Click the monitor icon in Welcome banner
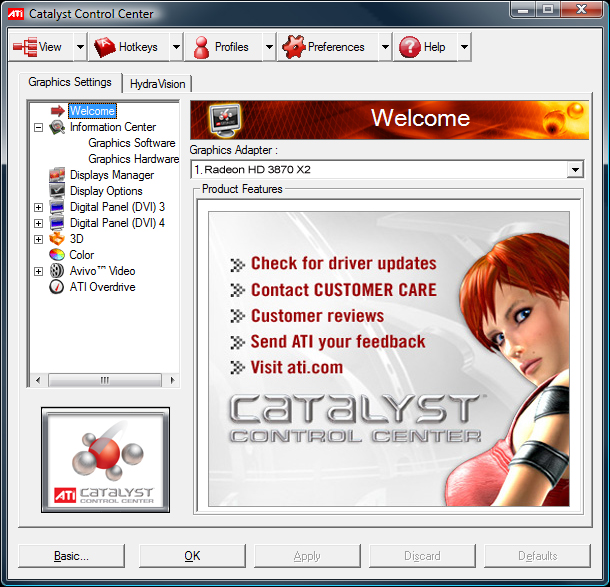610x587 pixels. (225, 120)
